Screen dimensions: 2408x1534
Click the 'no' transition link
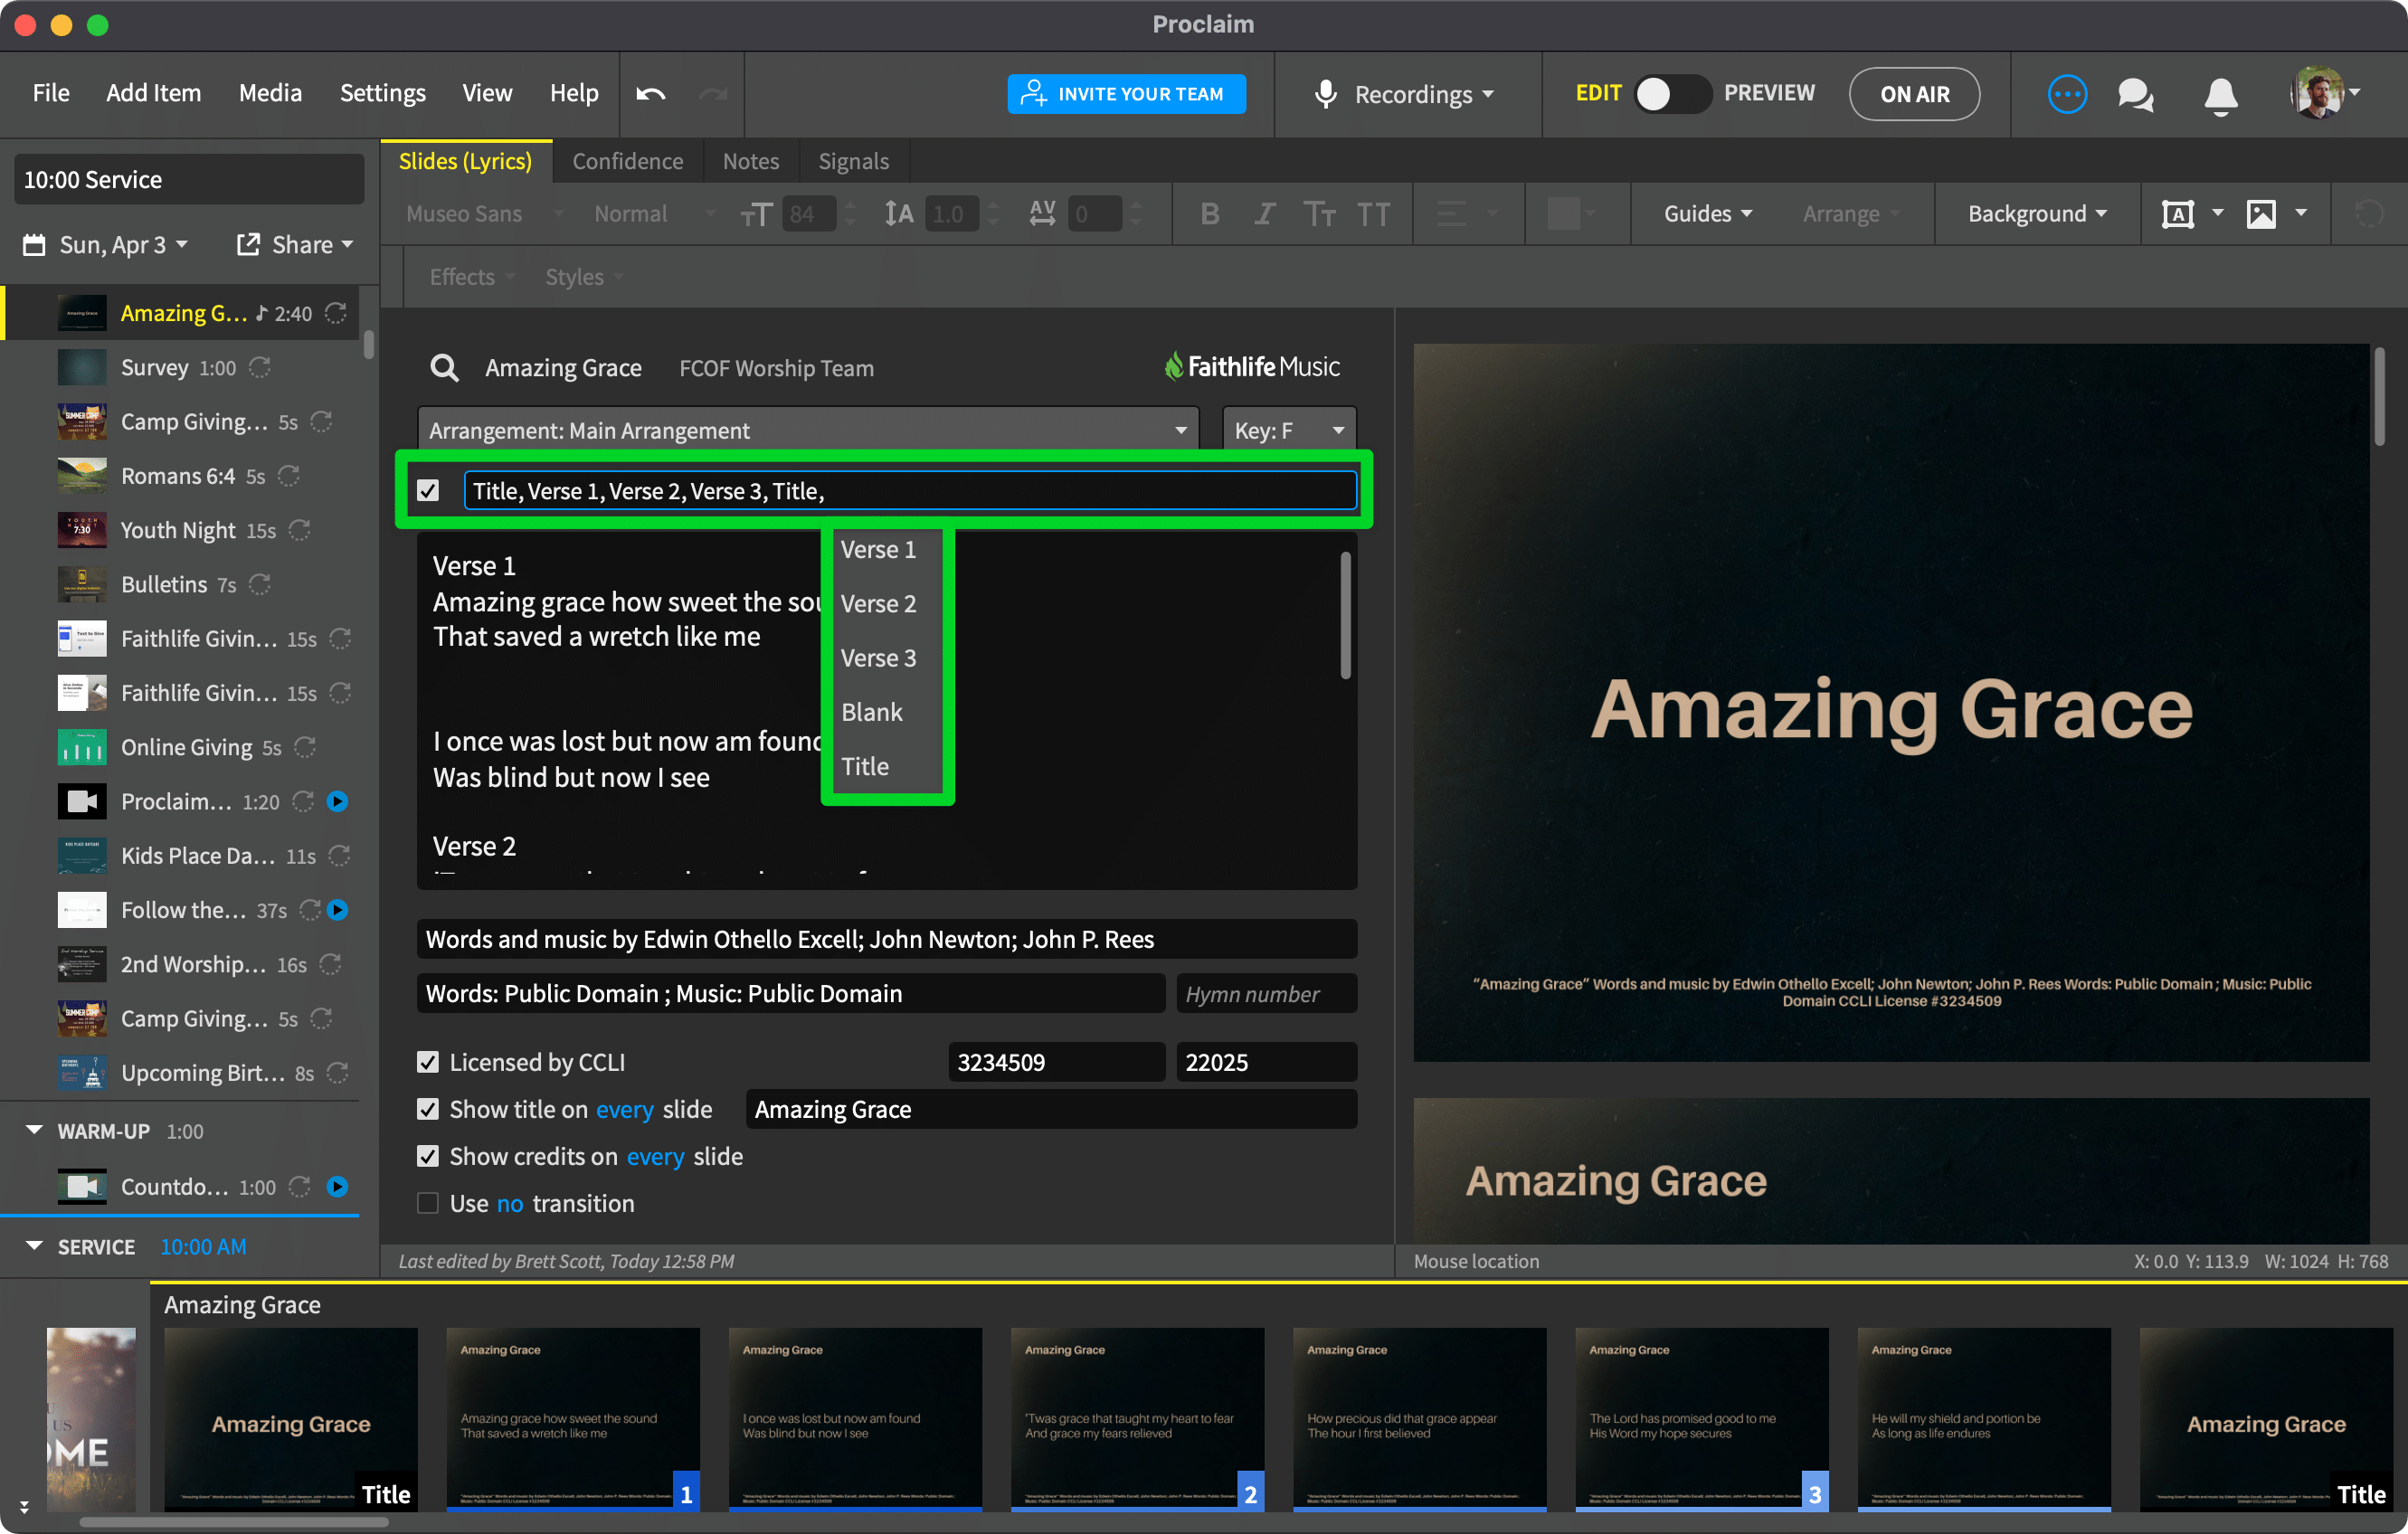509,1203
